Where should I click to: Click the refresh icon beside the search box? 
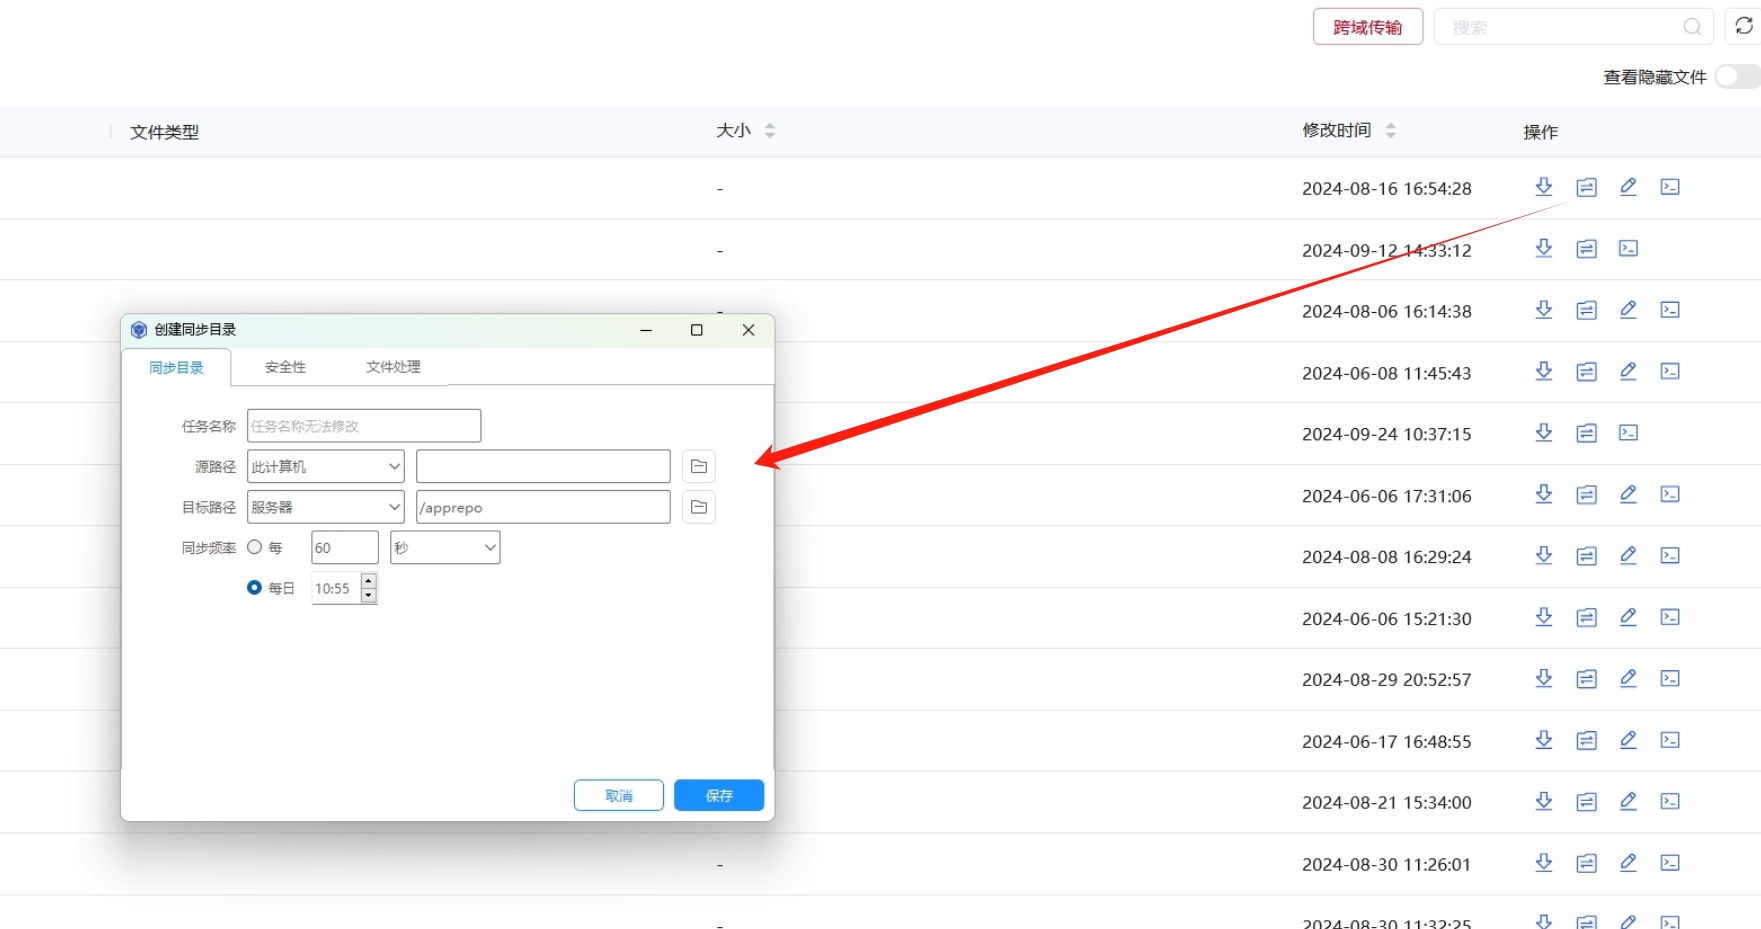click(1744, 26)
